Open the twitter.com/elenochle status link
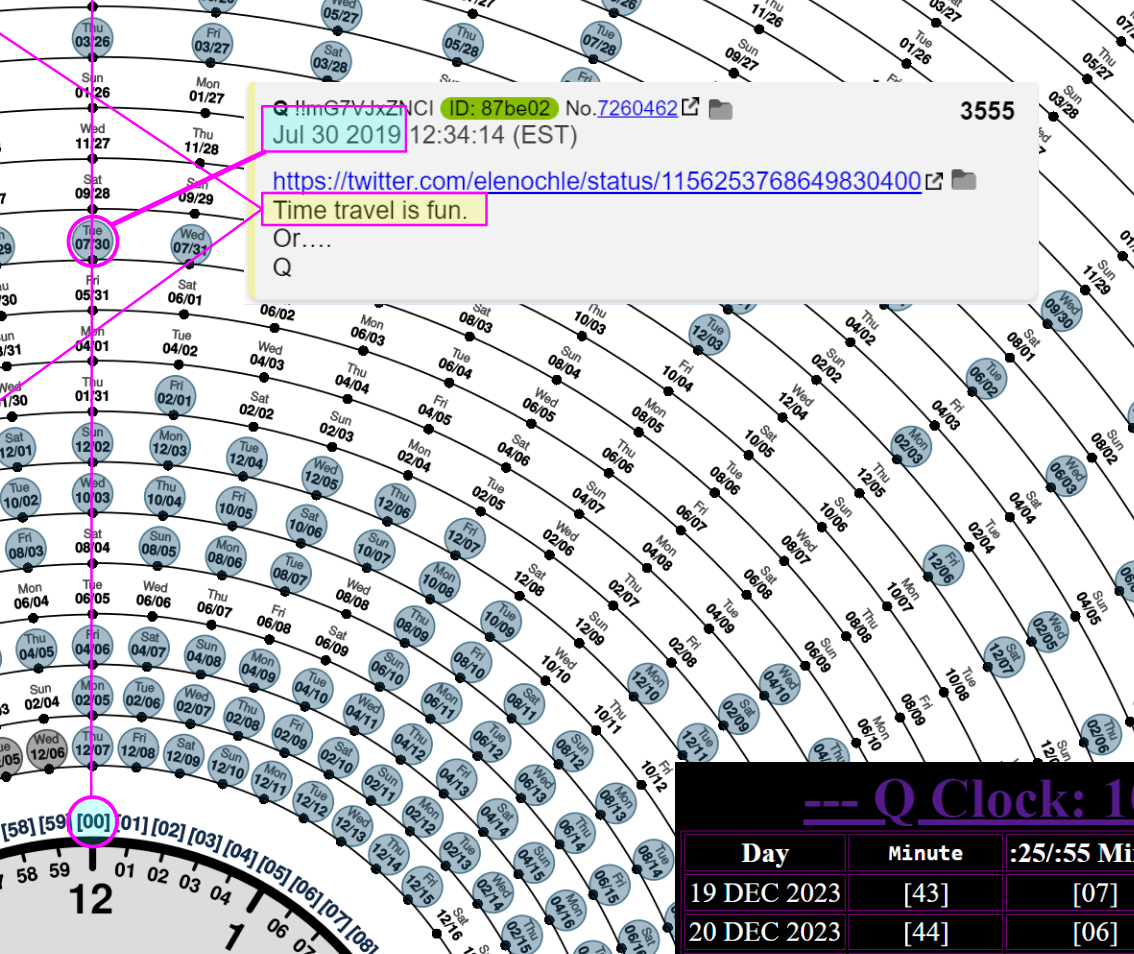 point(597,181)
